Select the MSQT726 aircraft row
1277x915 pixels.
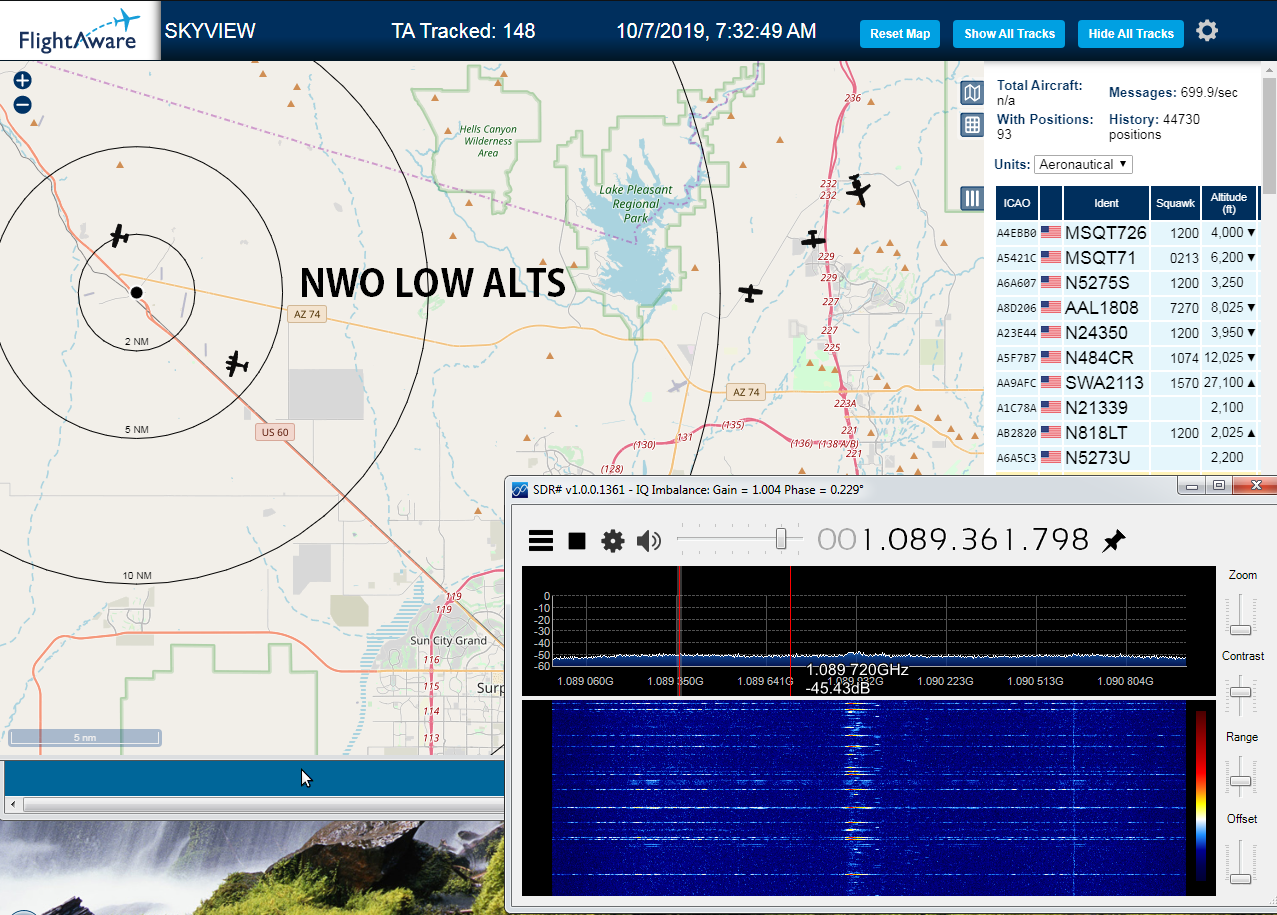1127,232
